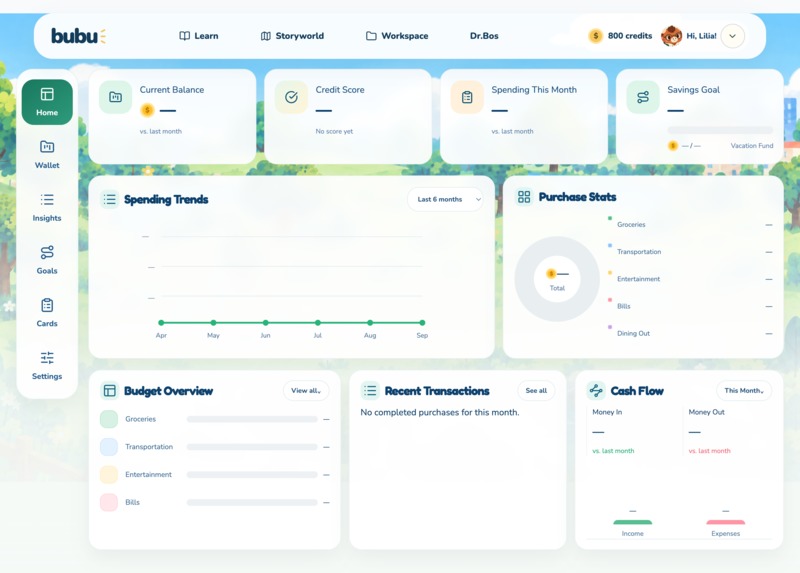
Task: Click the Money Out label
Action: point(706,412)
